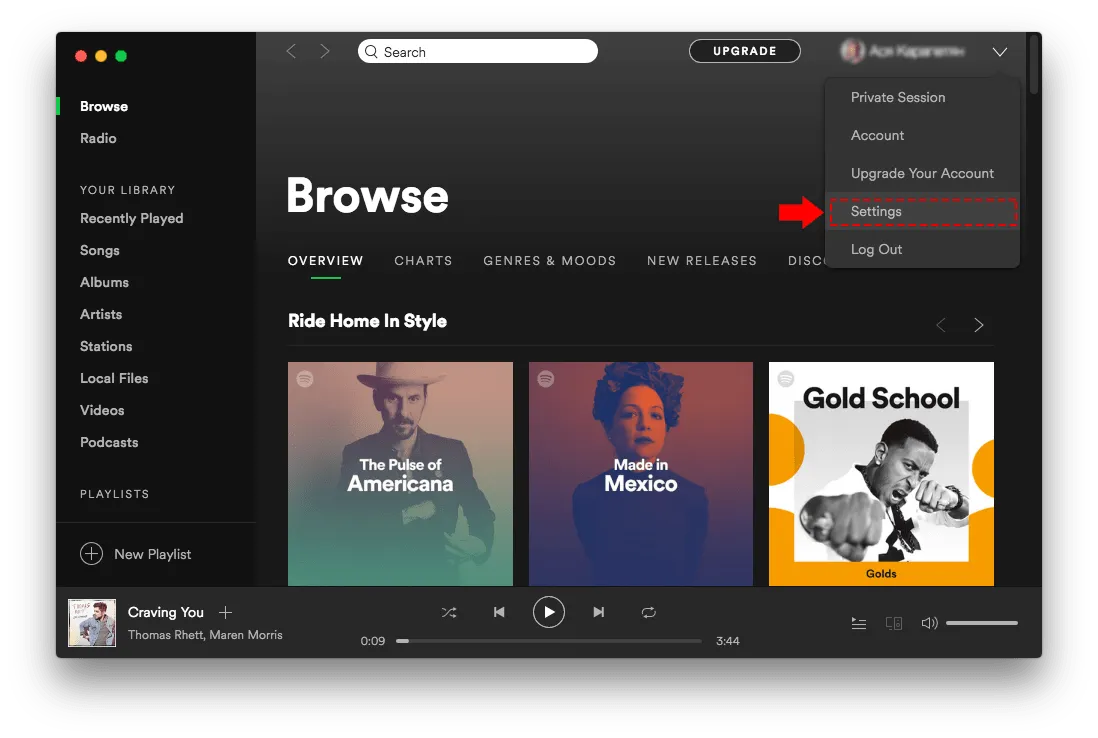1098x738 pixels.
Task: Advance the Ride Home In Style carousel
Action: (978, 325)
